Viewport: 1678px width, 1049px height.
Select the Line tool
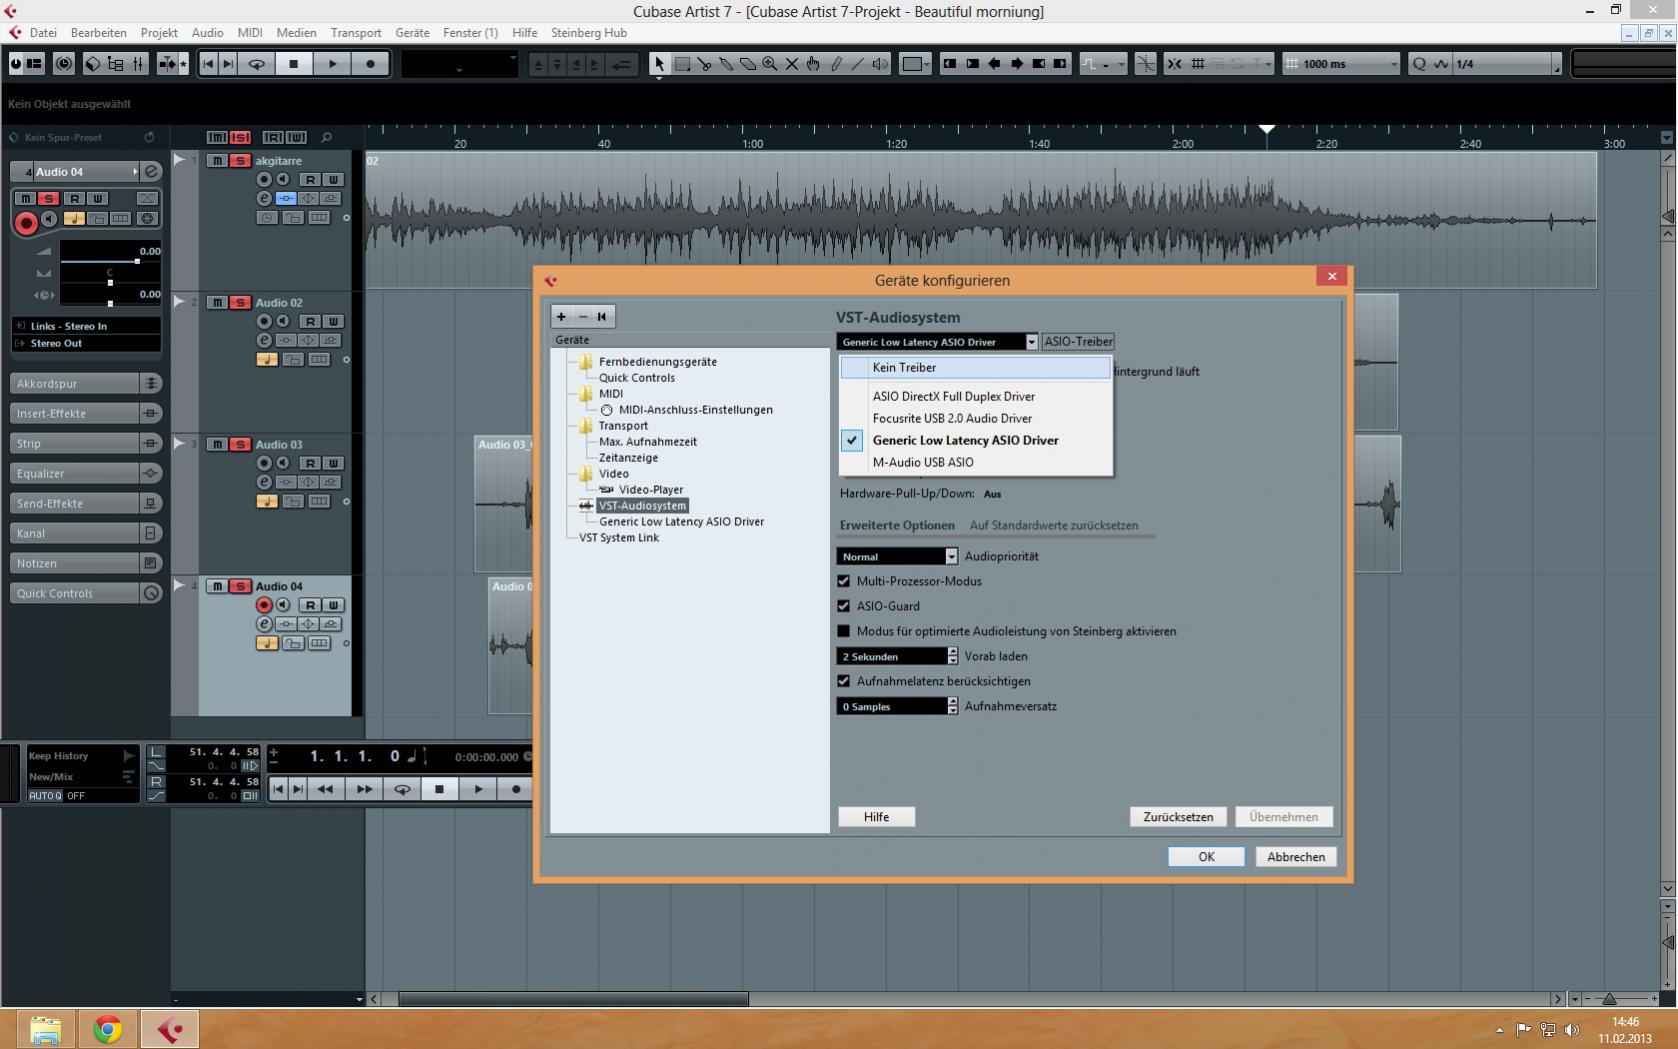pyautogui.click(x=858, y=64)
